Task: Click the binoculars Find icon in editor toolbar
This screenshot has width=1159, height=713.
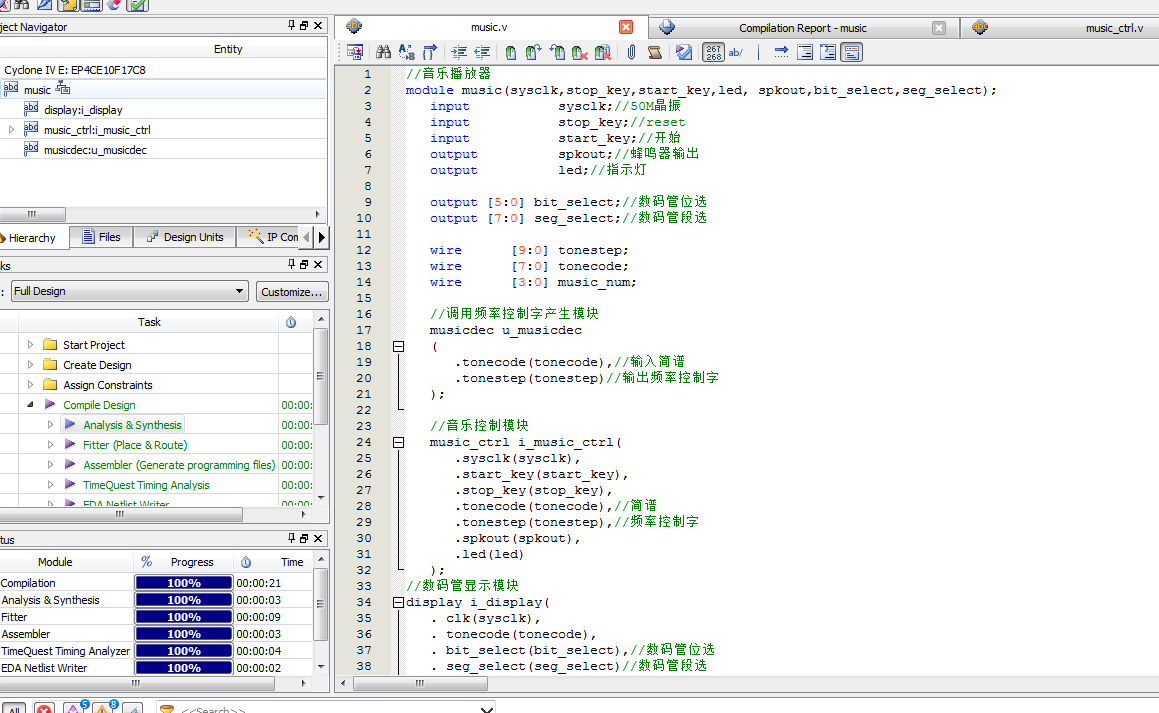Action: click(383, 52)
